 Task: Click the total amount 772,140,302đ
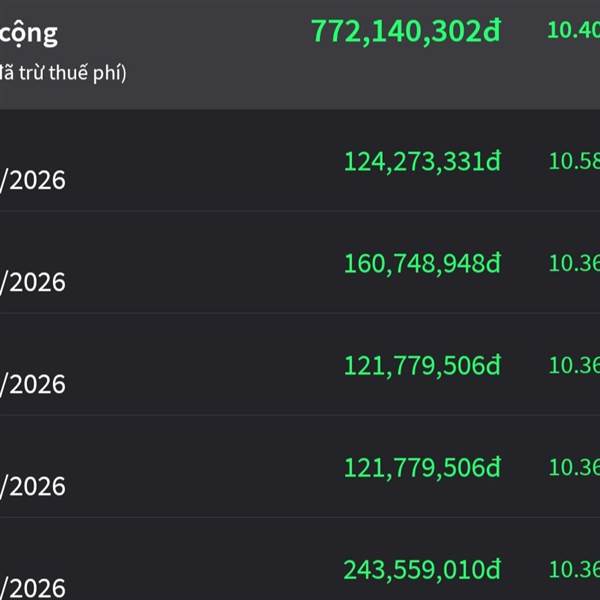tap(405, 31)
